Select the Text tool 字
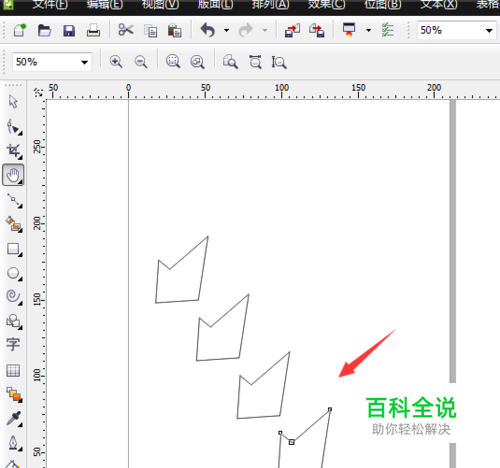The height and width of the screenshot is (468, 500). (x=13, y=344)
